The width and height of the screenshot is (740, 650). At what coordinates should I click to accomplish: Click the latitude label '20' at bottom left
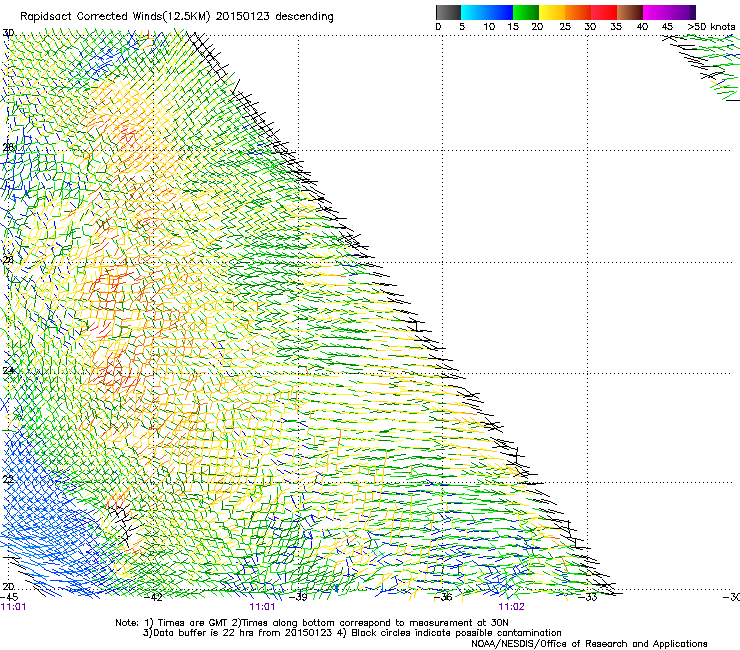pyautogui.click(x=8, y=587)
